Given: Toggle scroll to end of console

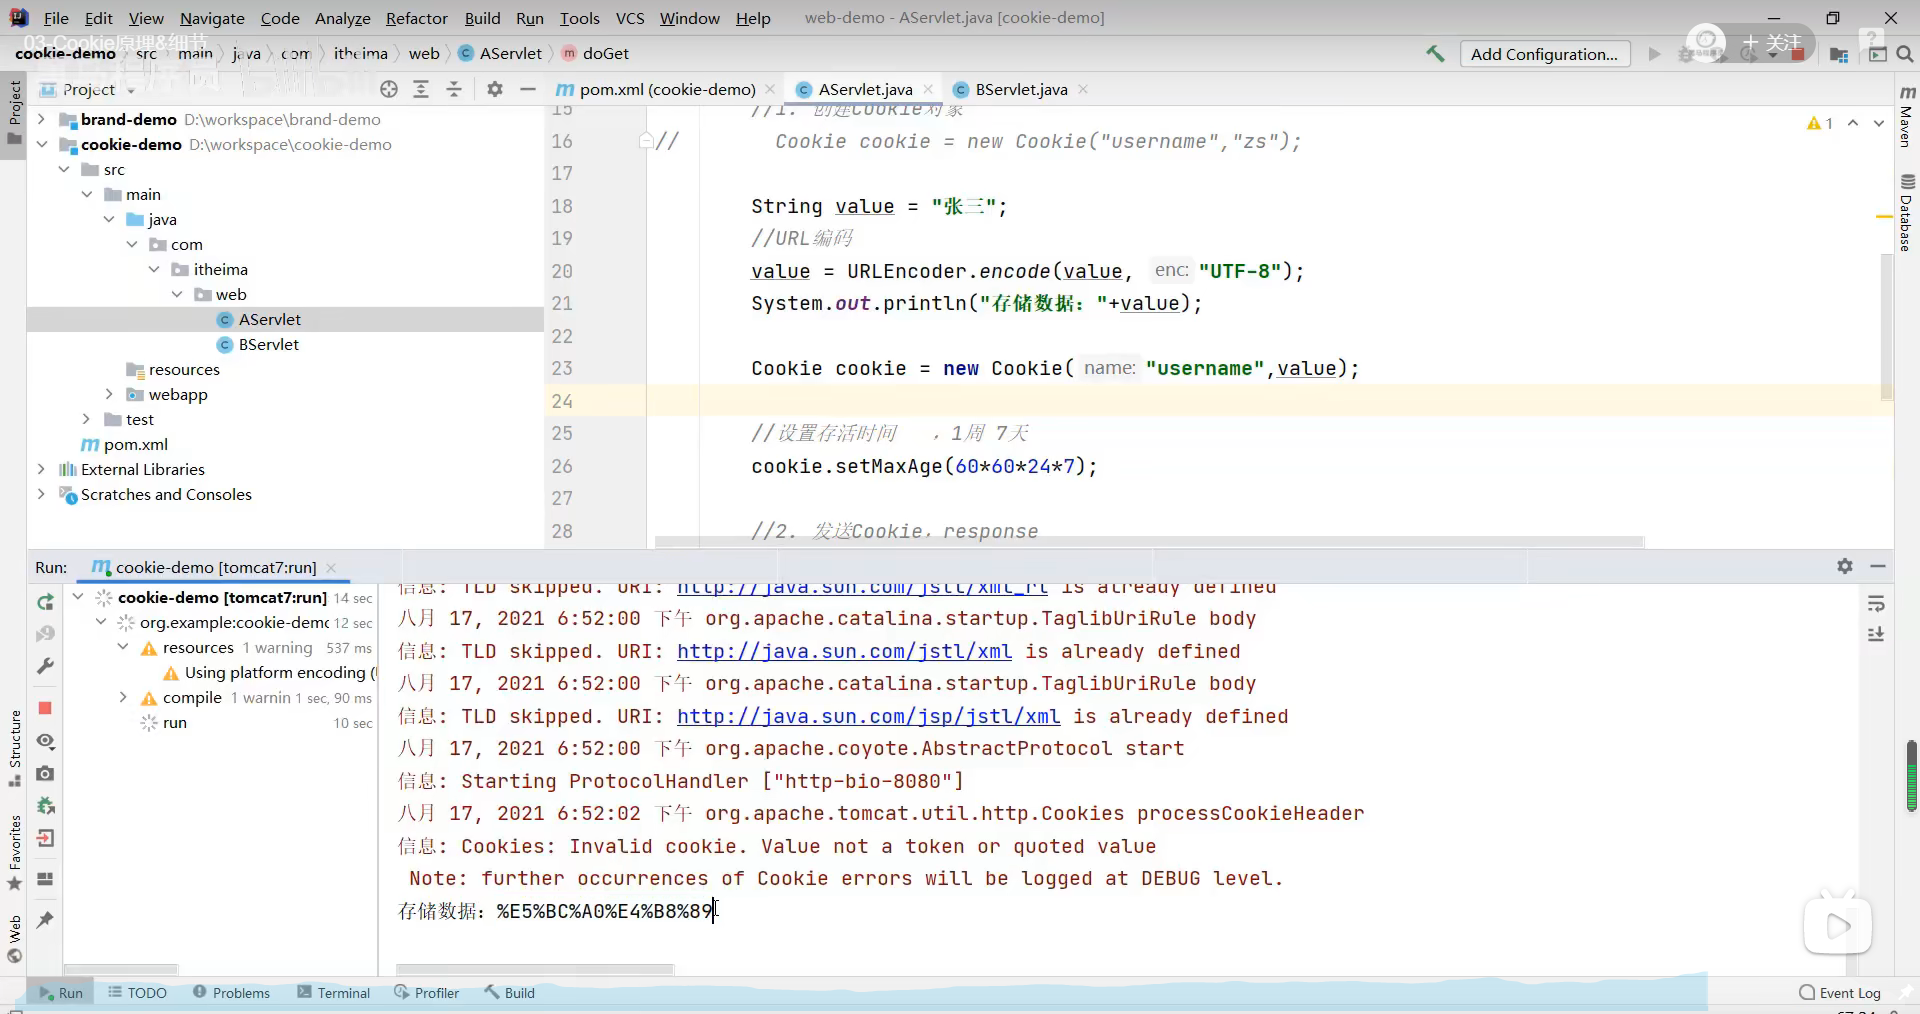Looking at the screenshot, I should tap(1876, 635).
